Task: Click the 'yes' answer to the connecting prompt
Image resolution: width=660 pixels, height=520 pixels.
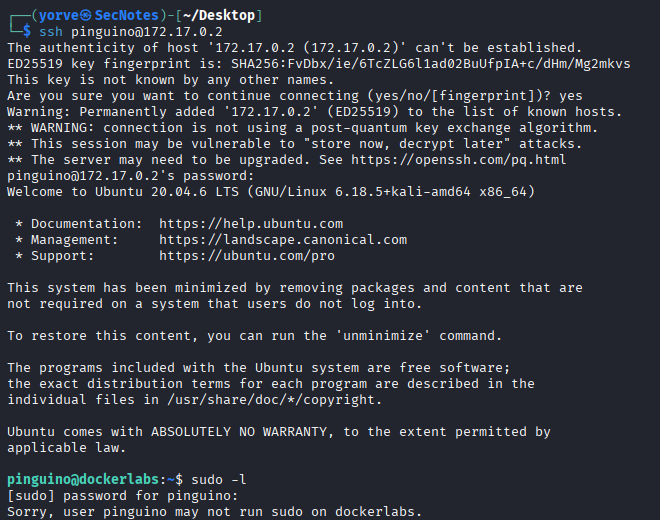Action: [572, 96]
